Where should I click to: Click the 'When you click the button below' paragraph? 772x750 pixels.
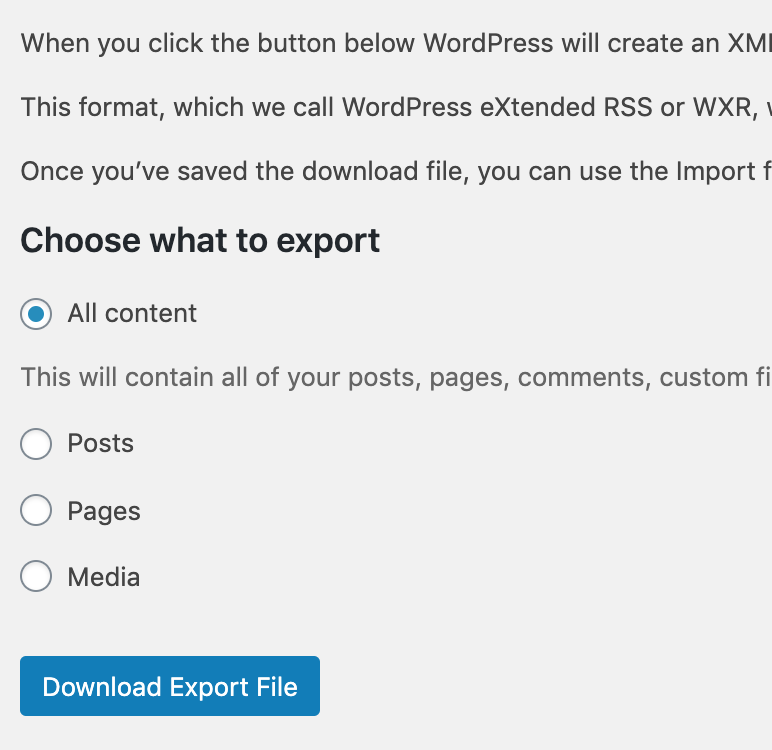tap(396, 43)
